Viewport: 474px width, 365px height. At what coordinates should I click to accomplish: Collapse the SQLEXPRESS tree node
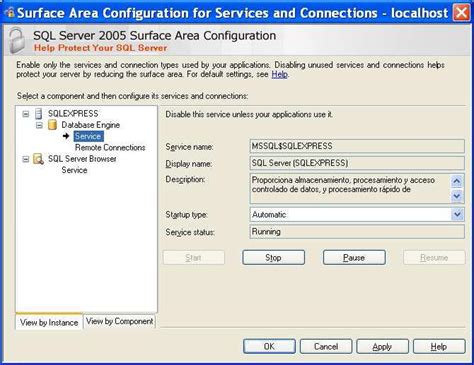26,114
